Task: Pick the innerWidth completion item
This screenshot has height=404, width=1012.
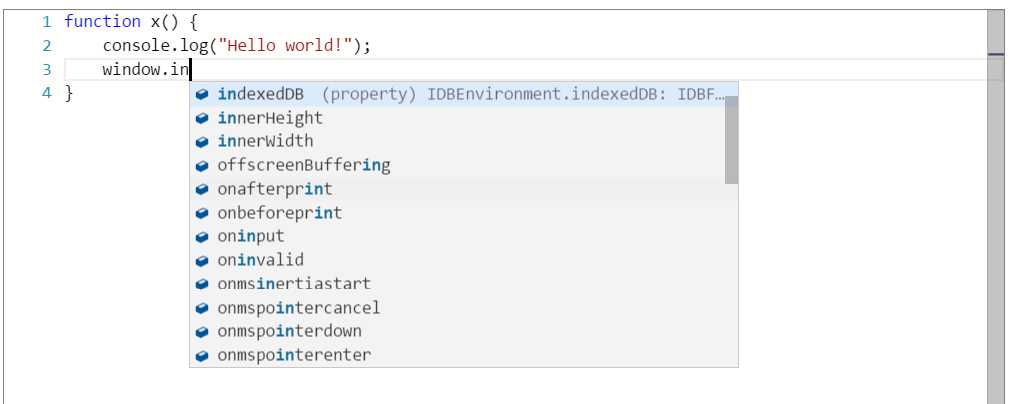Action: click(x=457, y=141)
